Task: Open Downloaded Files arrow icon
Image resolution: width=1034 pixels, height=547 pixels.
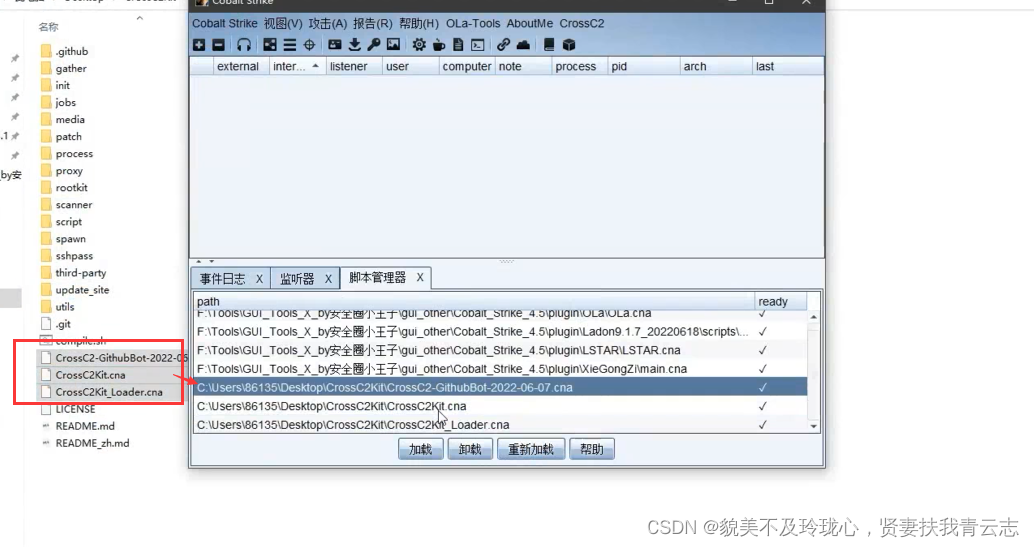Action: [355, 45]
